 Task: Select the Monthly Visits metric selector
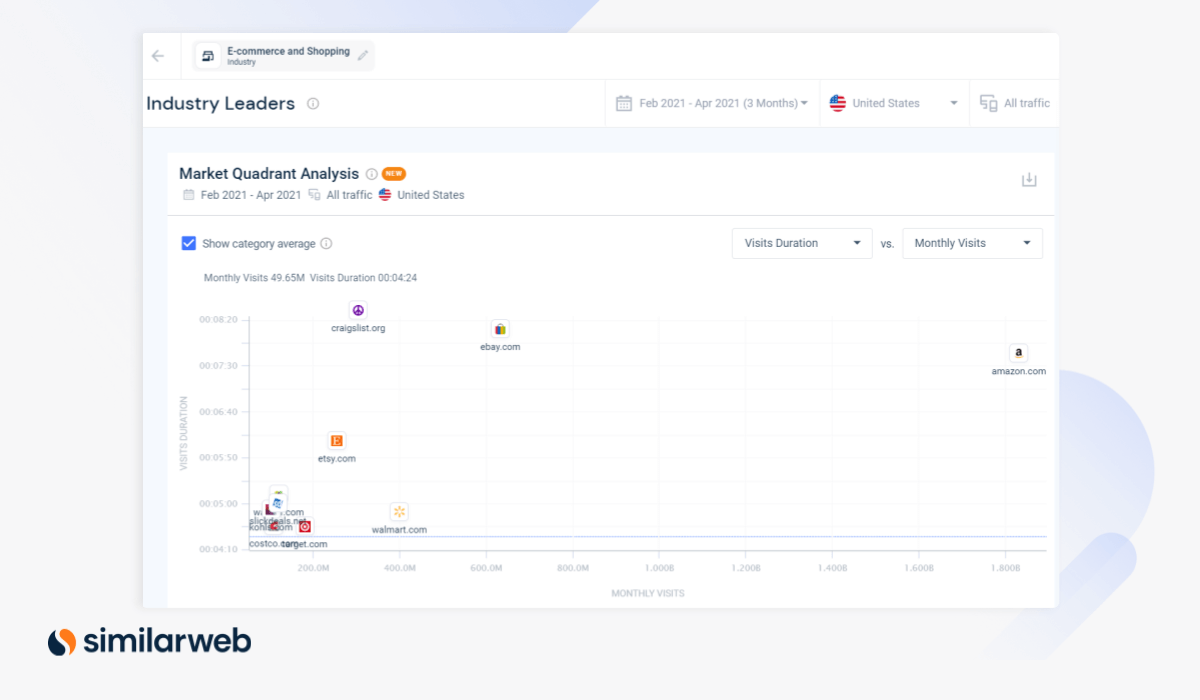tap(971, 243)
